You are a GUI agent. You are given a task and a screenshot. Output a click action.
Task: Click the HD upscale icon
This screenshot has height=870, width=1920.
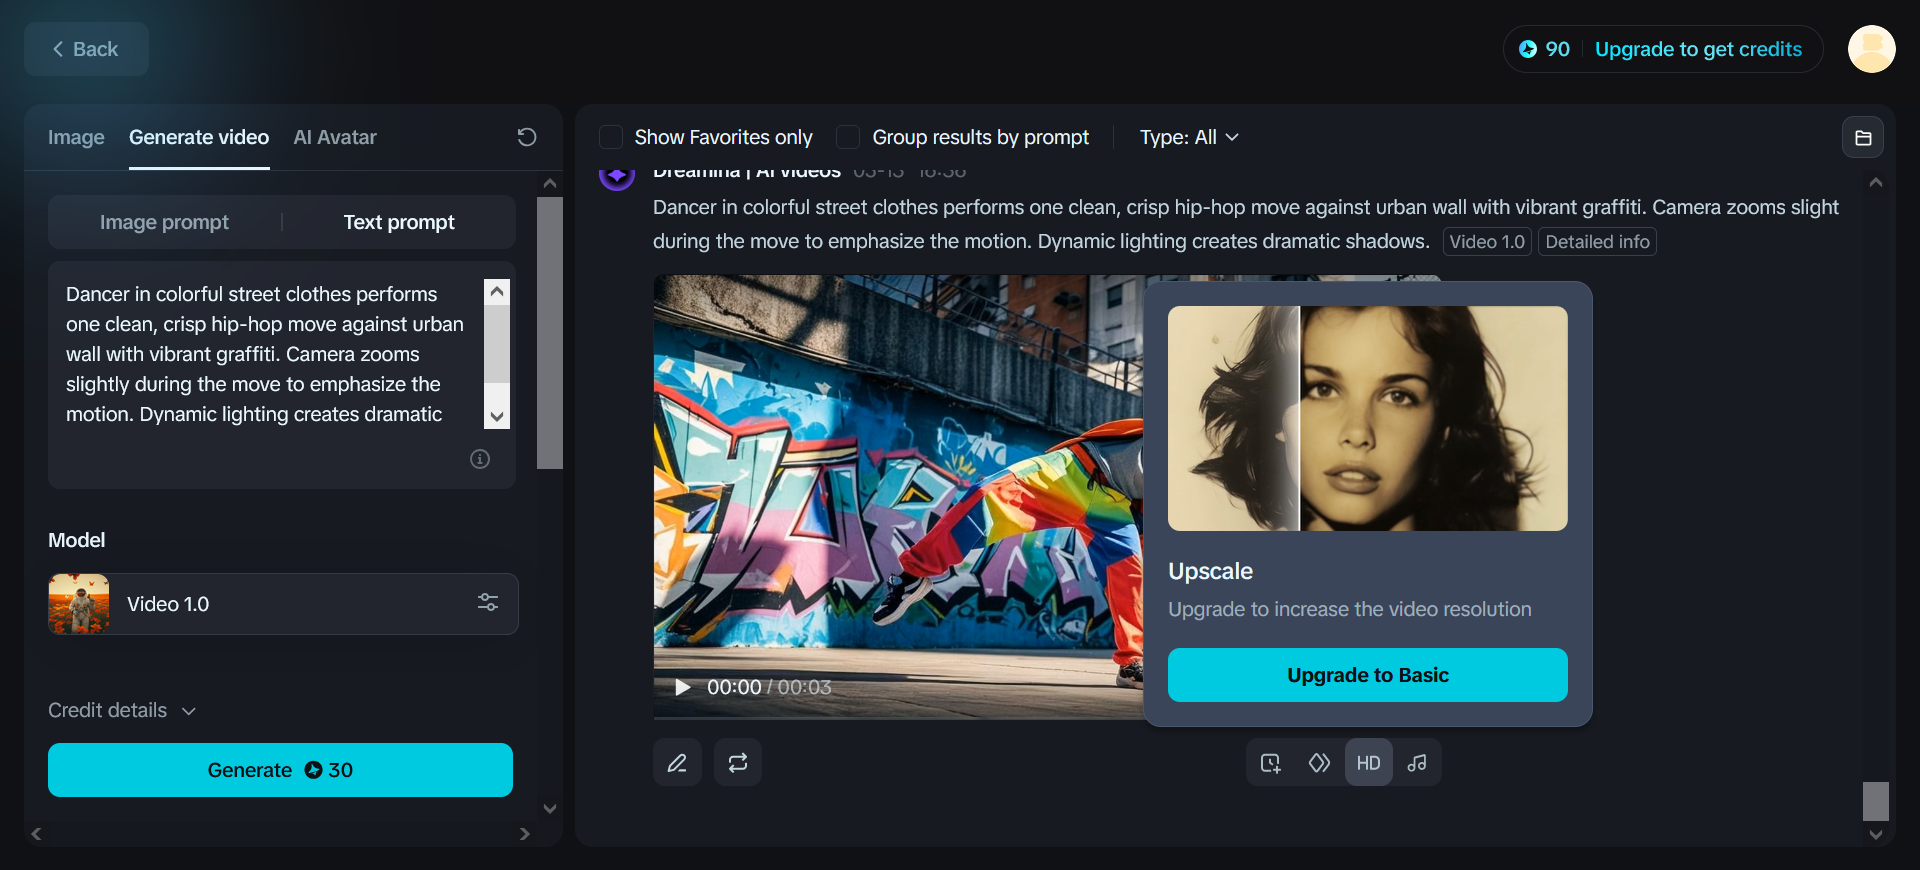click(x=1369, y=763)
